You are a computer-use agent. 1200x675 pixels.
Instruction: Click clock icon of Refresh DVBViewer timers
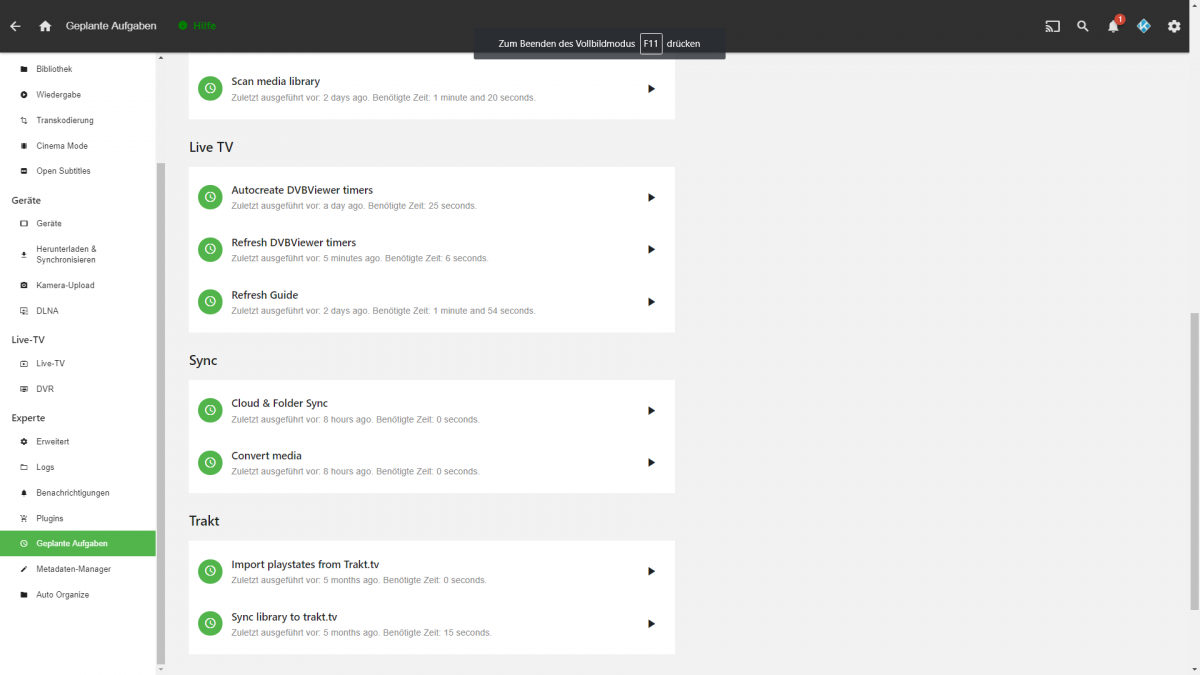tap(210, 250)
